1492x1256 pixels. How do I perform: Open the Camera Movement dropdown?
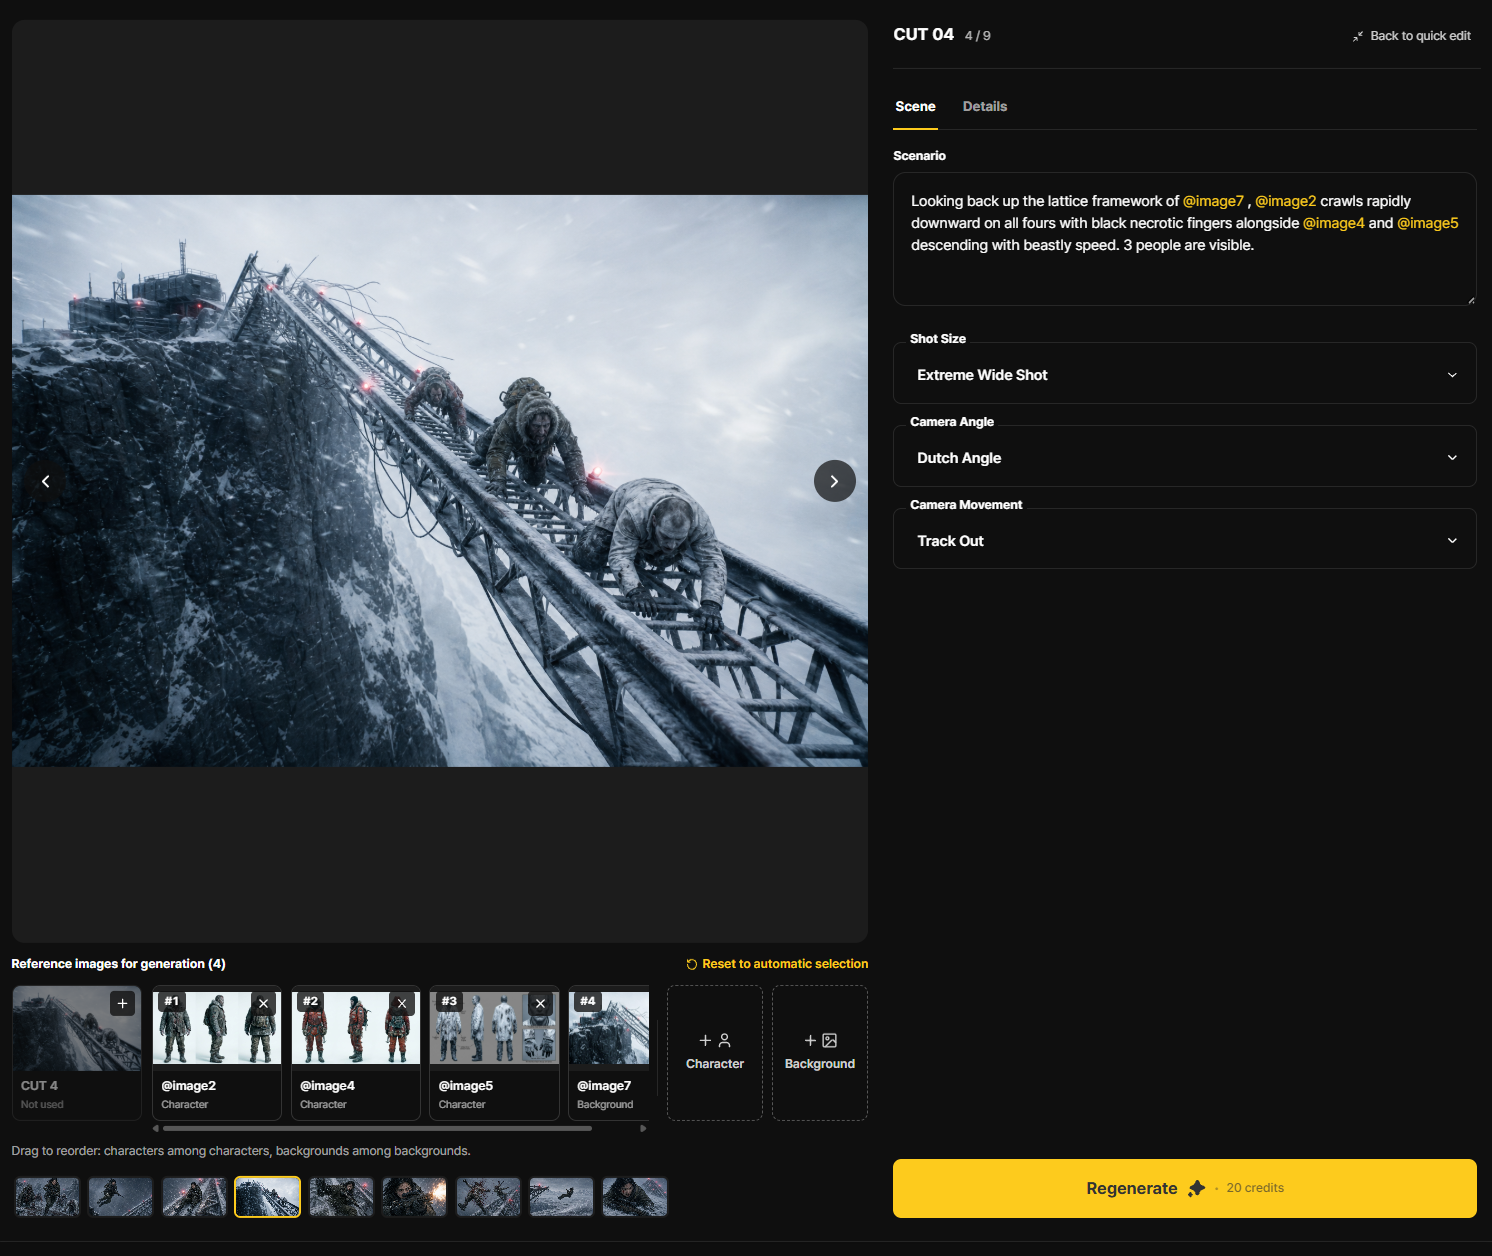coord(1184,541)
